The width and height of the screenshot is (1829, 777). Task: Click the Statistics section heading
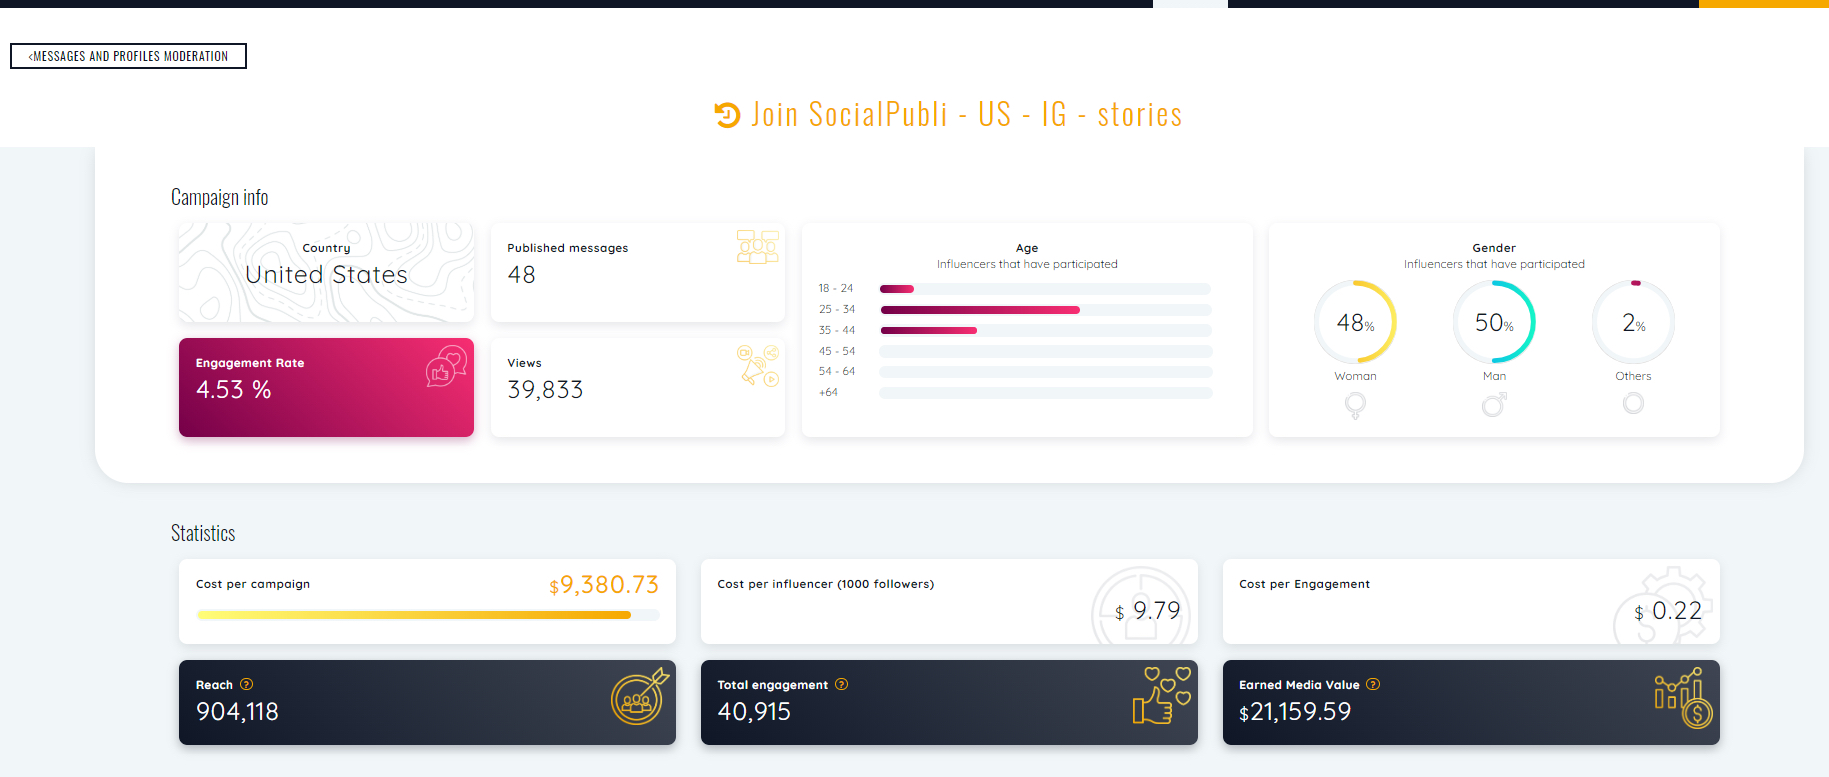click(x=203, y=533)
